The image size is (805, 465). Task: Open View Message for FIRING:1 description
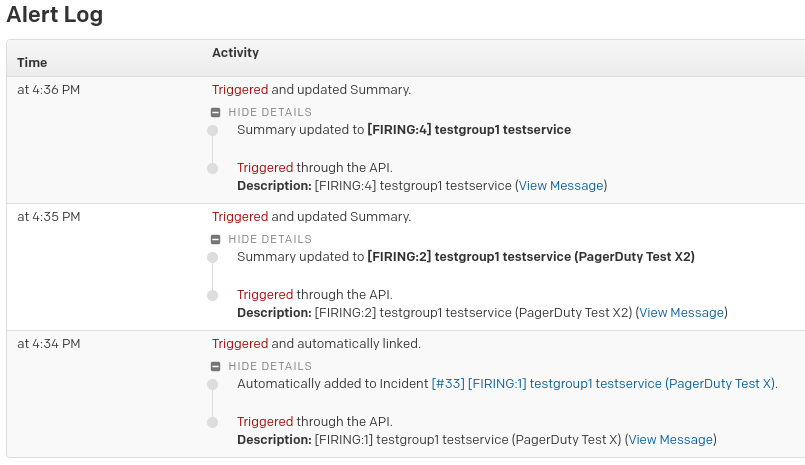[671, 440]
